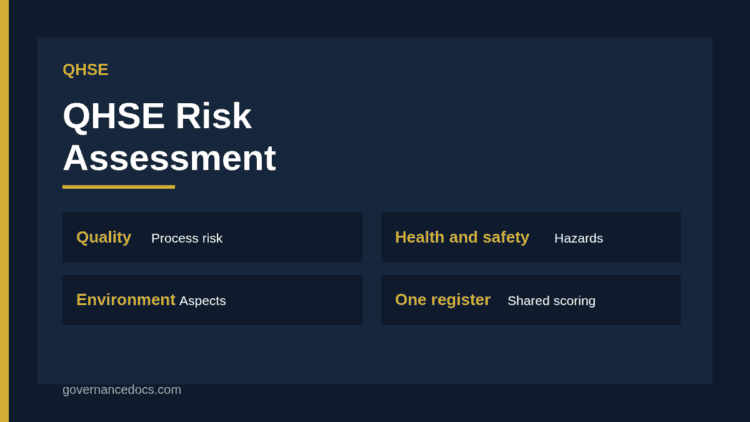This screenshot has height=422, width=750.
Task: Click the "Environment" heading
Action: (126, 300)
